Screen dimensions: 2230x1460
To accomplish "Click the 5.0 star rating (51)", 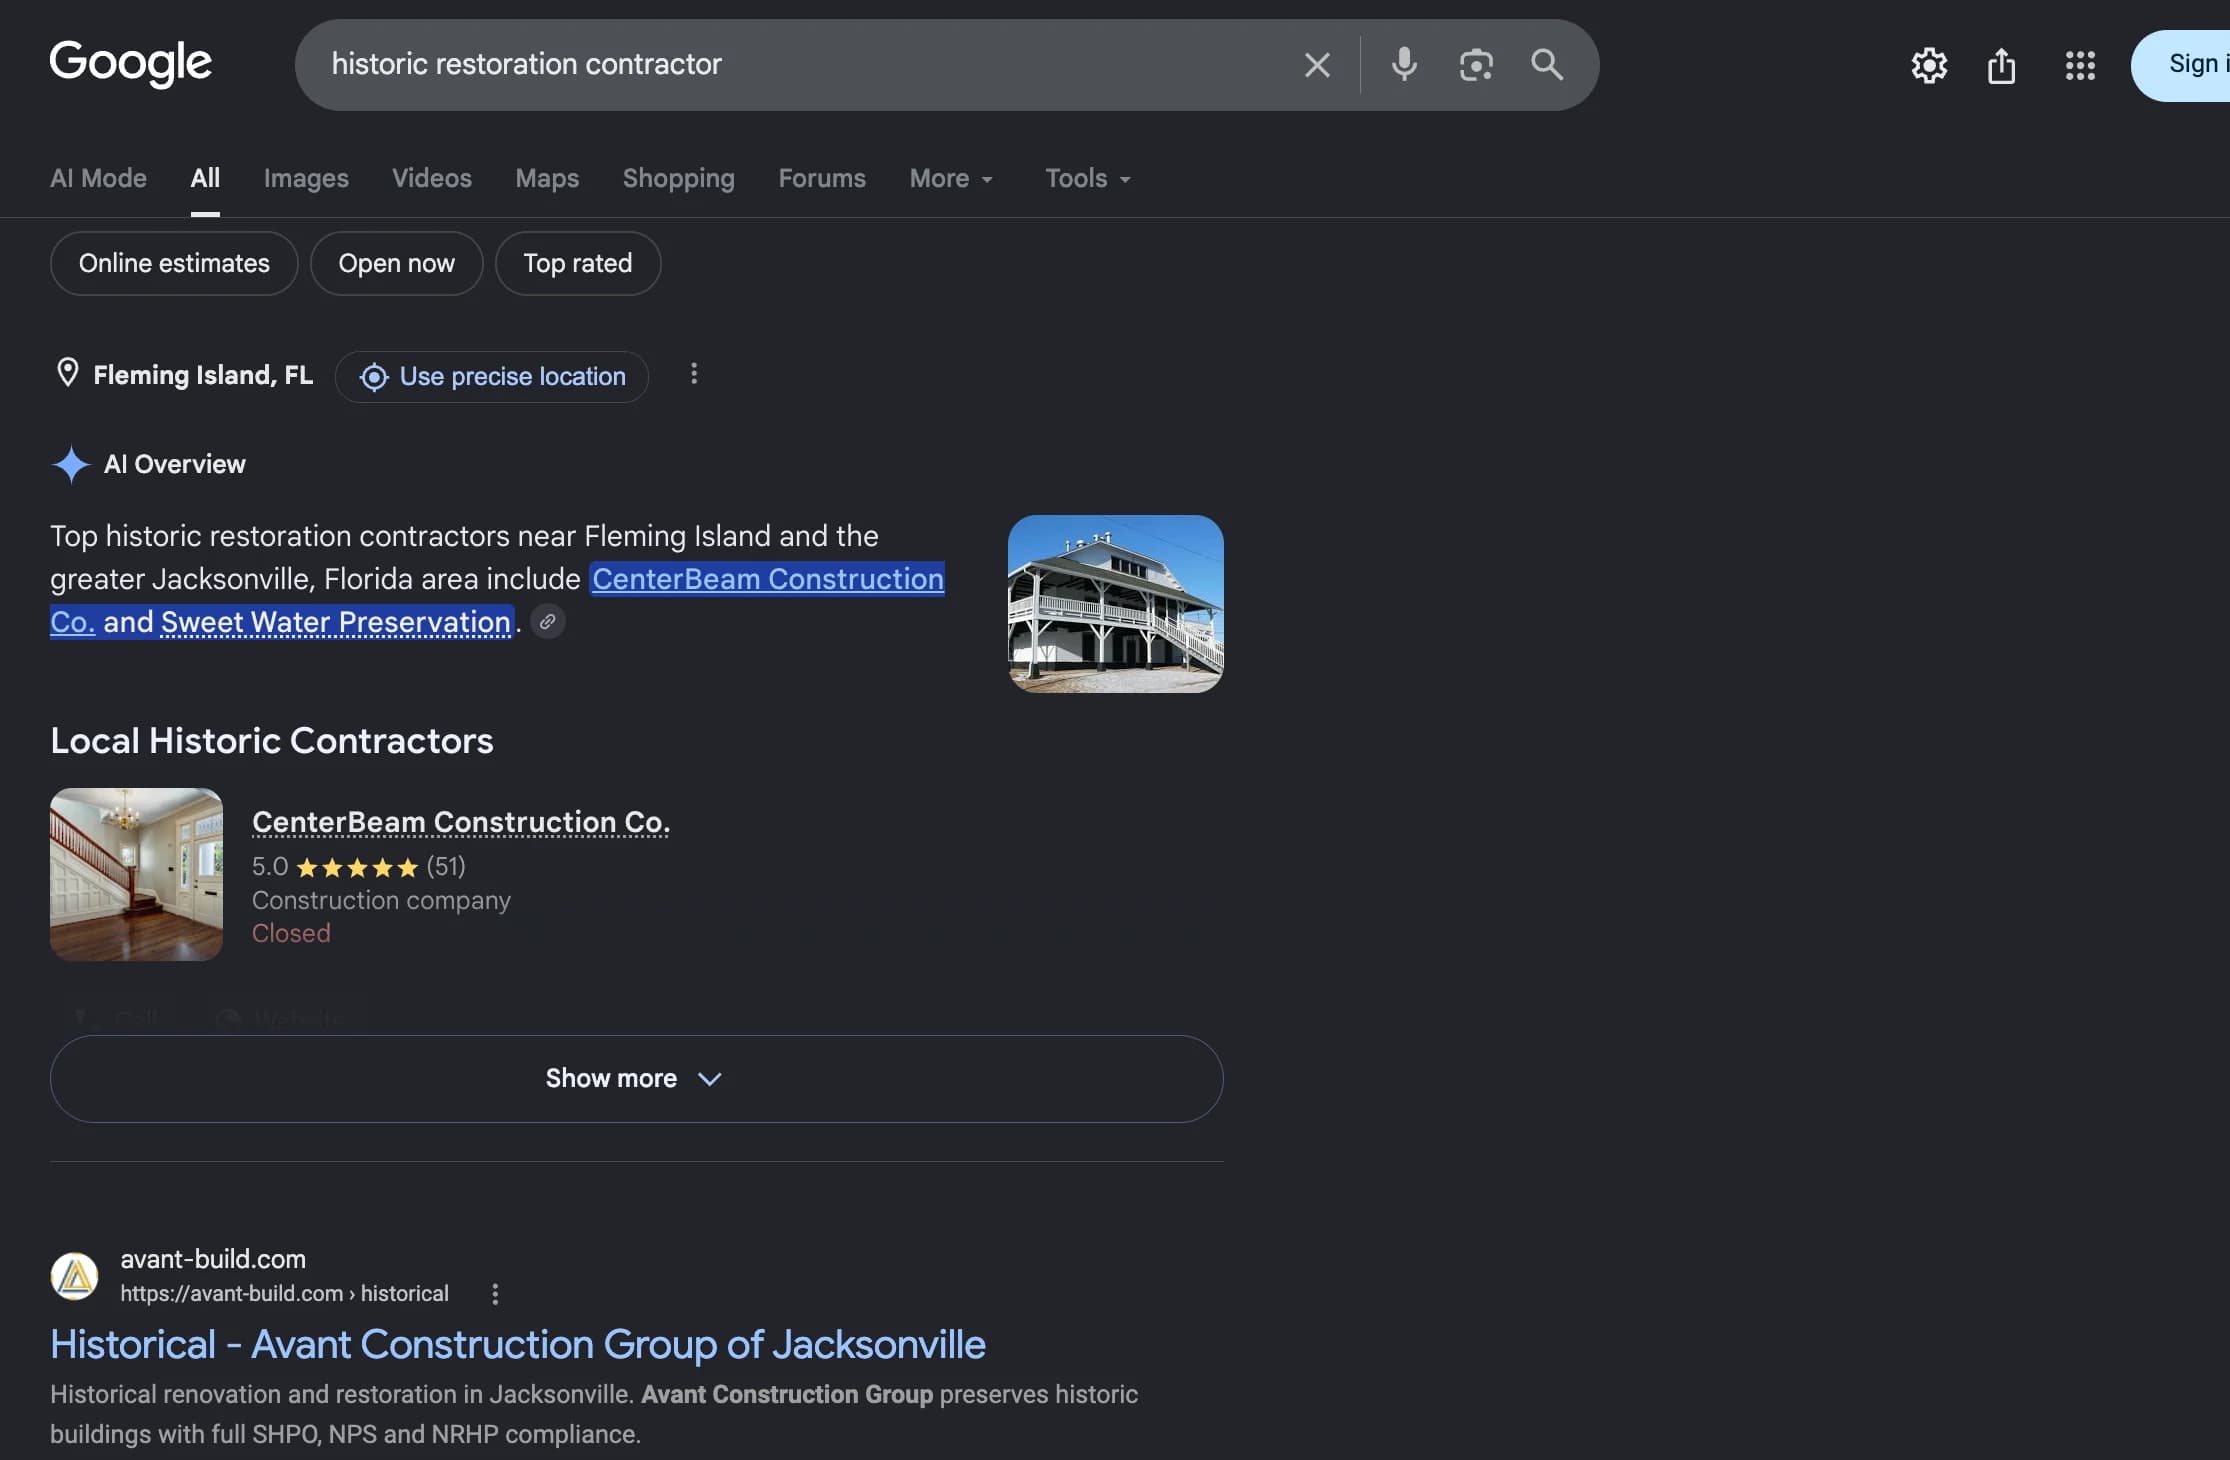I will [359, 866].
